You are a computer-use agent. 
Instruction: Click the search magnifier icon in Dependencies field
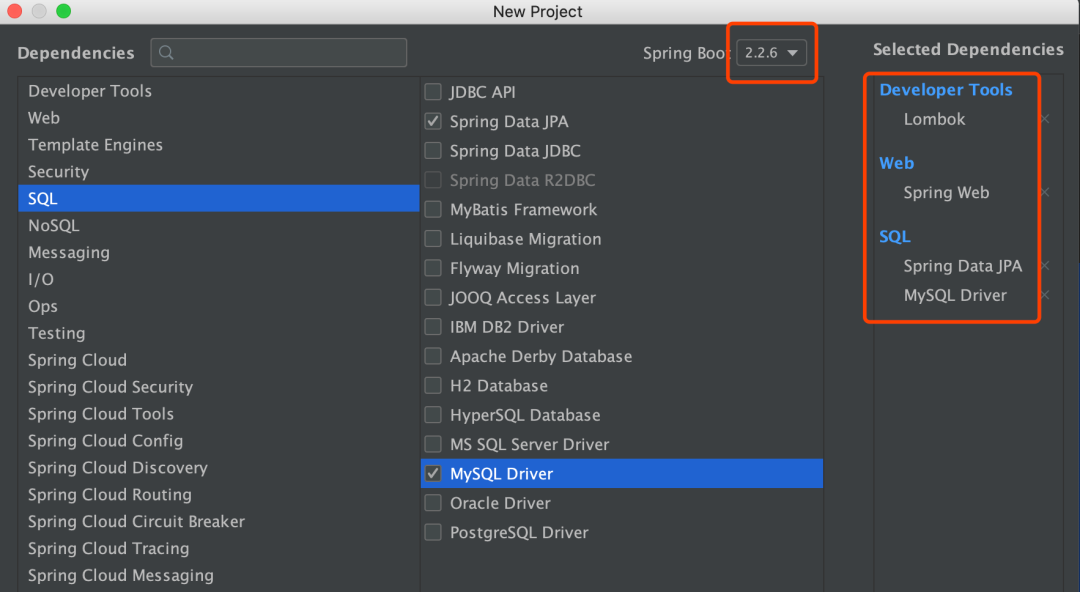point(167,53)
